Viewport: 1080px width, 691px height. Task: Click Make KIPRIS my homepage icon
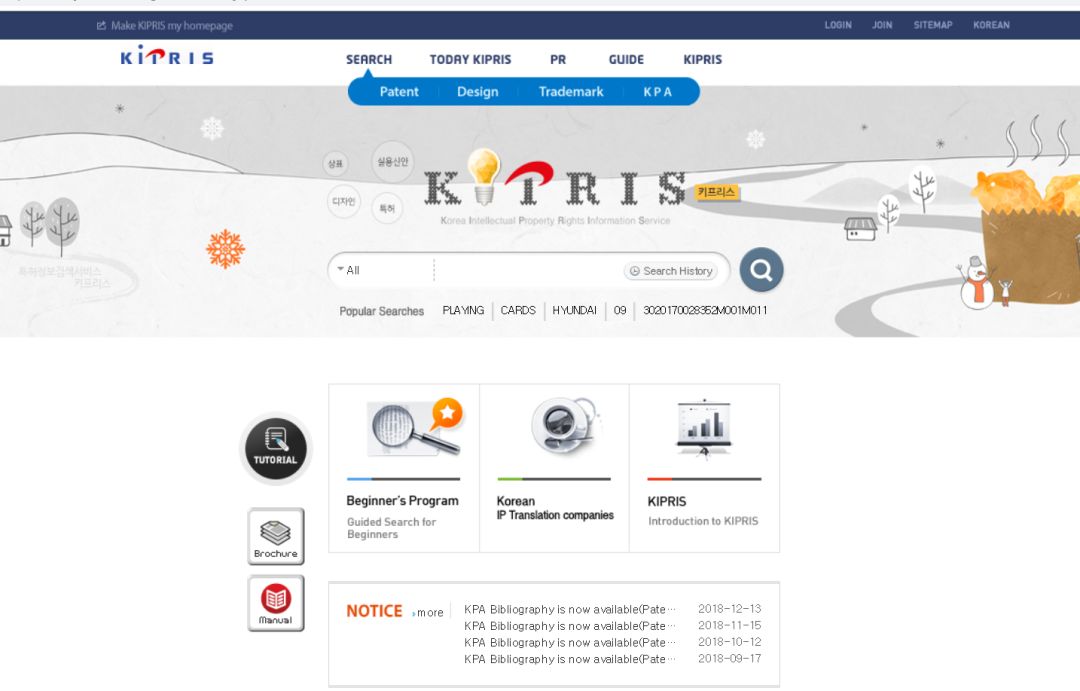101,25
